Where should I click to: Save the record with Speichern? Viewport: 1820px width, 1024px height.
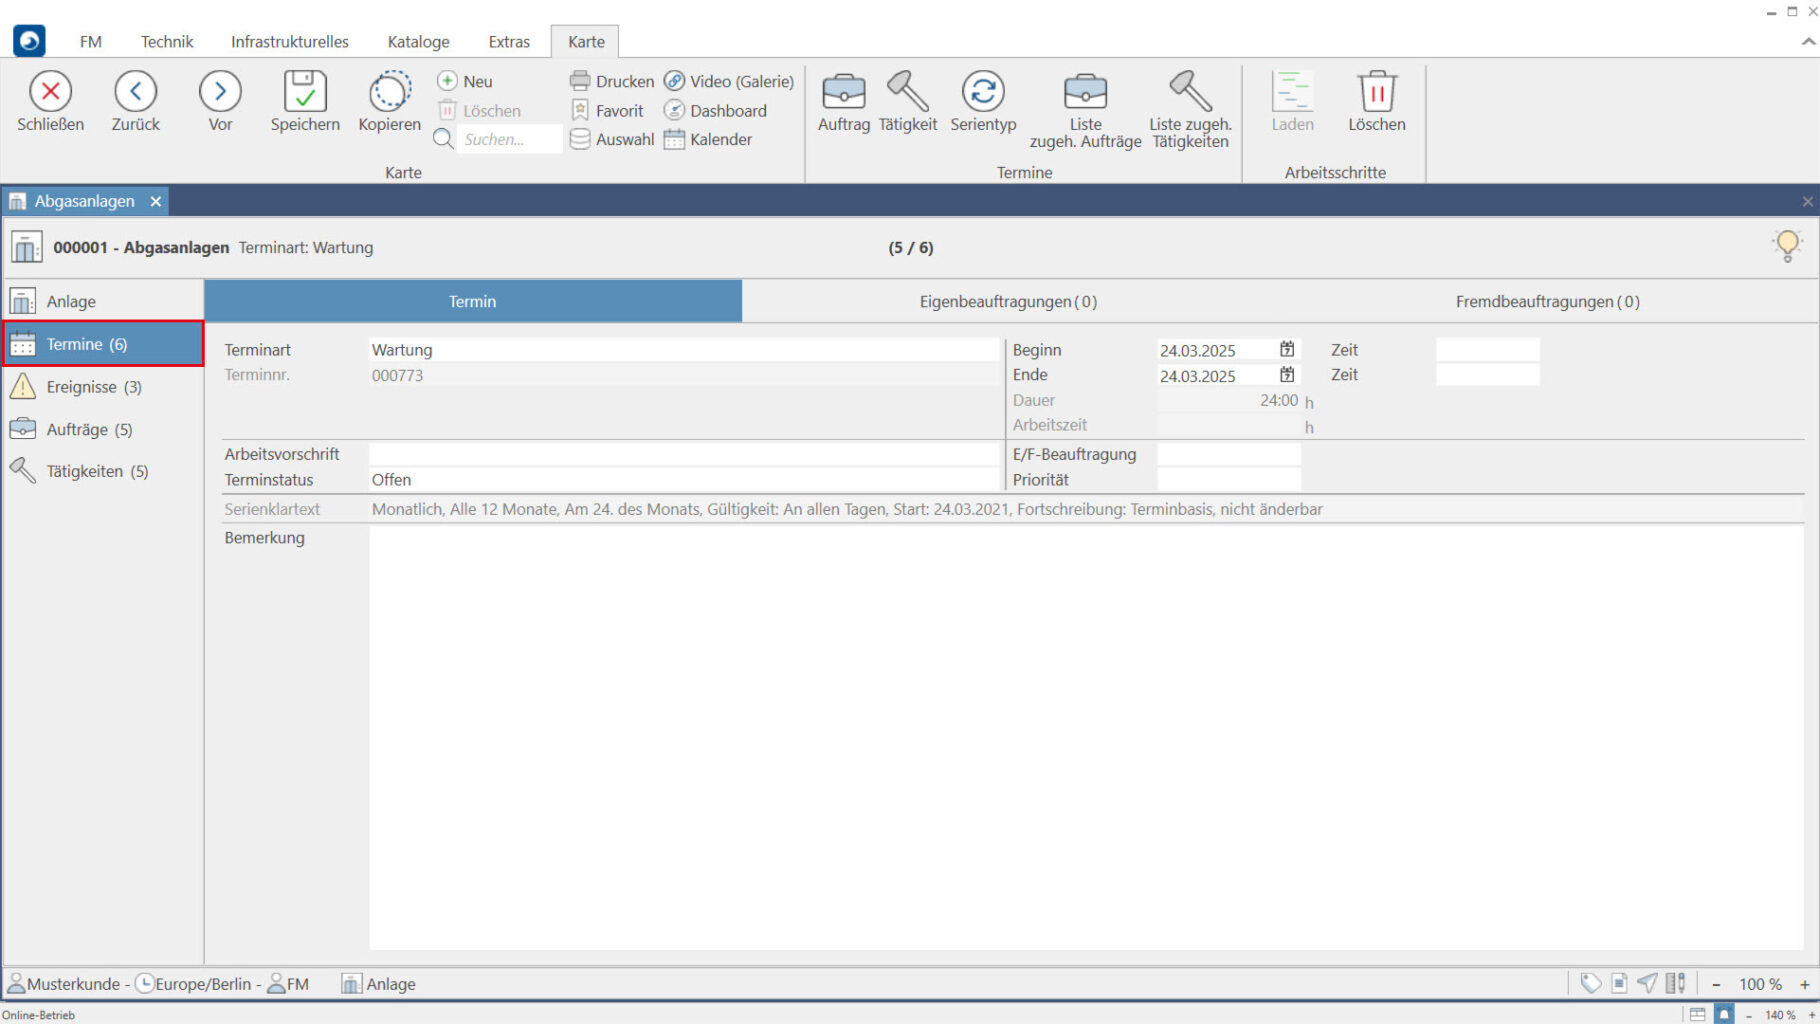point(305,92)
